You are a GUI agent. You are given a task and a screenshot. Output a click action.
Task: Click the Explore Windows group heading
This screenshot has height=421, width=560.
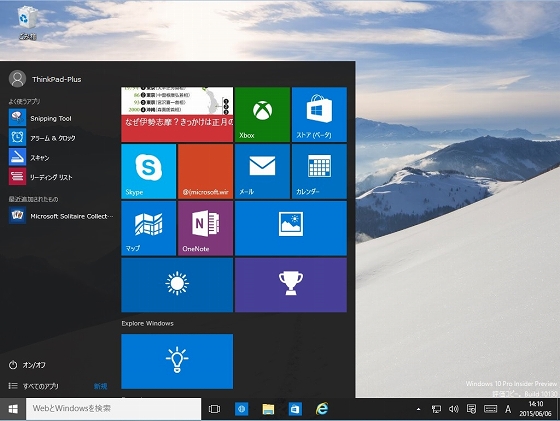point(147,323)
